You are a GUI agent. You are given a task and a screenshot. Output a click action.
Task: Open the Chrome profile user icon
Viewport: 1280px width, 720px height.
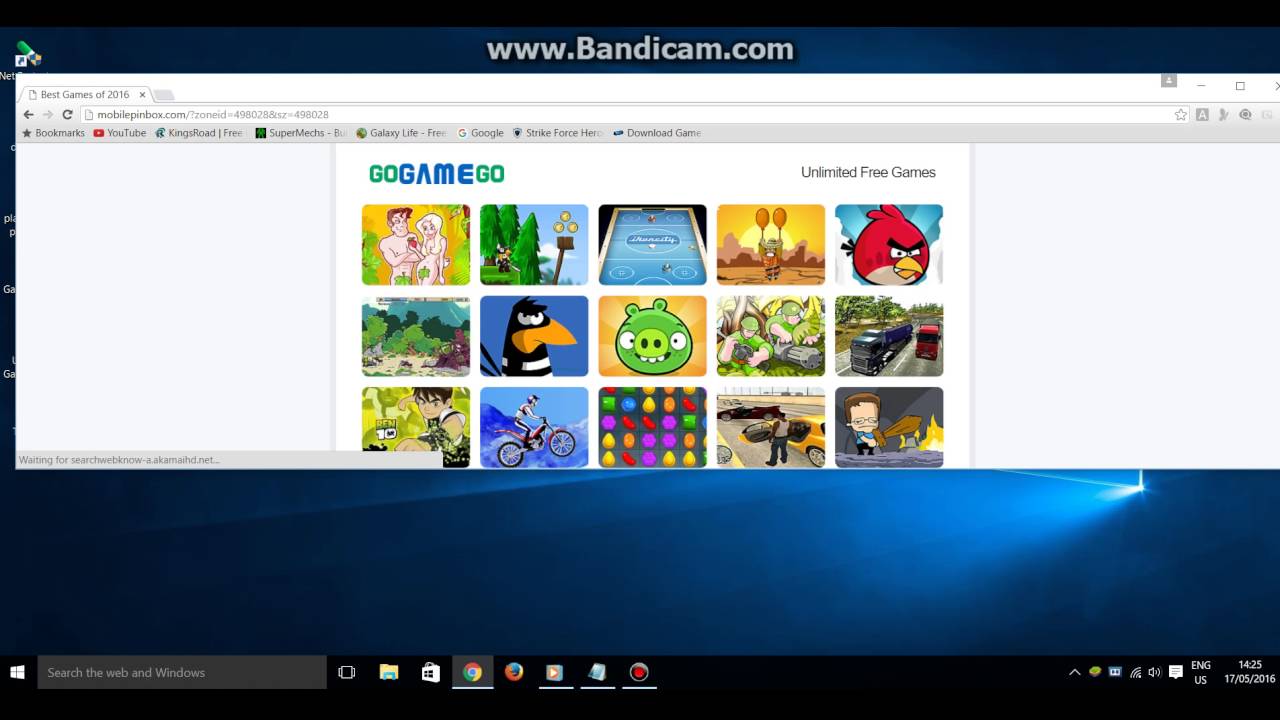click(1168, 80)
